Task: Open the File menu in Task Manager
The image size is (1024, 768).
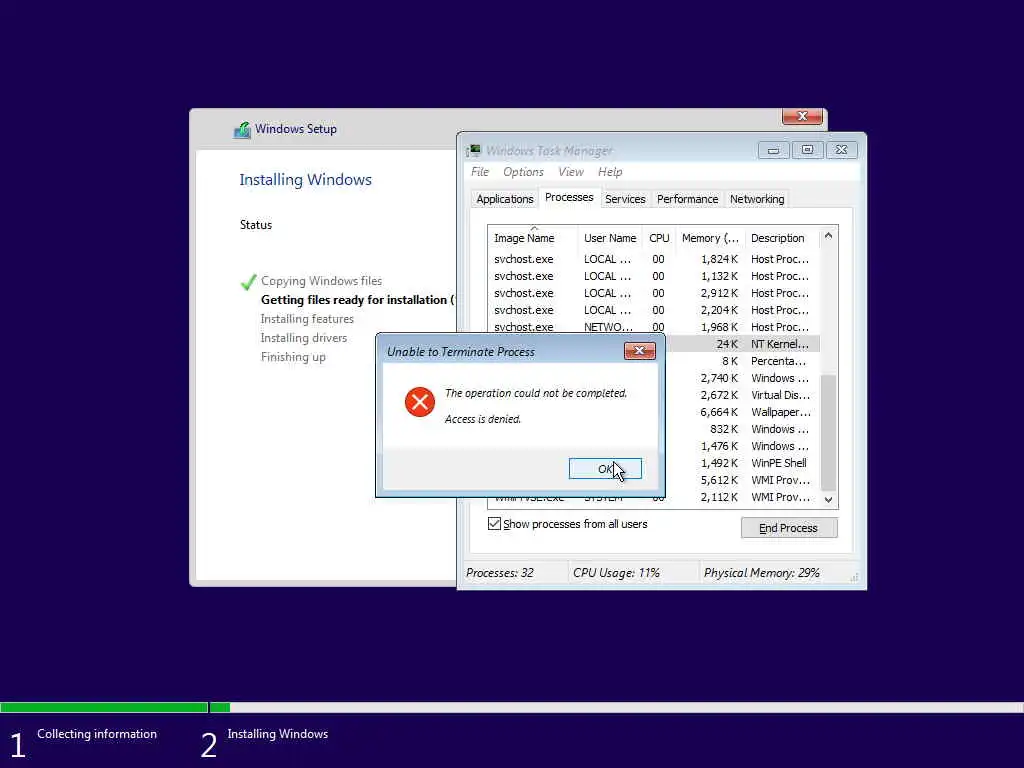Action: tap(479, 172)
